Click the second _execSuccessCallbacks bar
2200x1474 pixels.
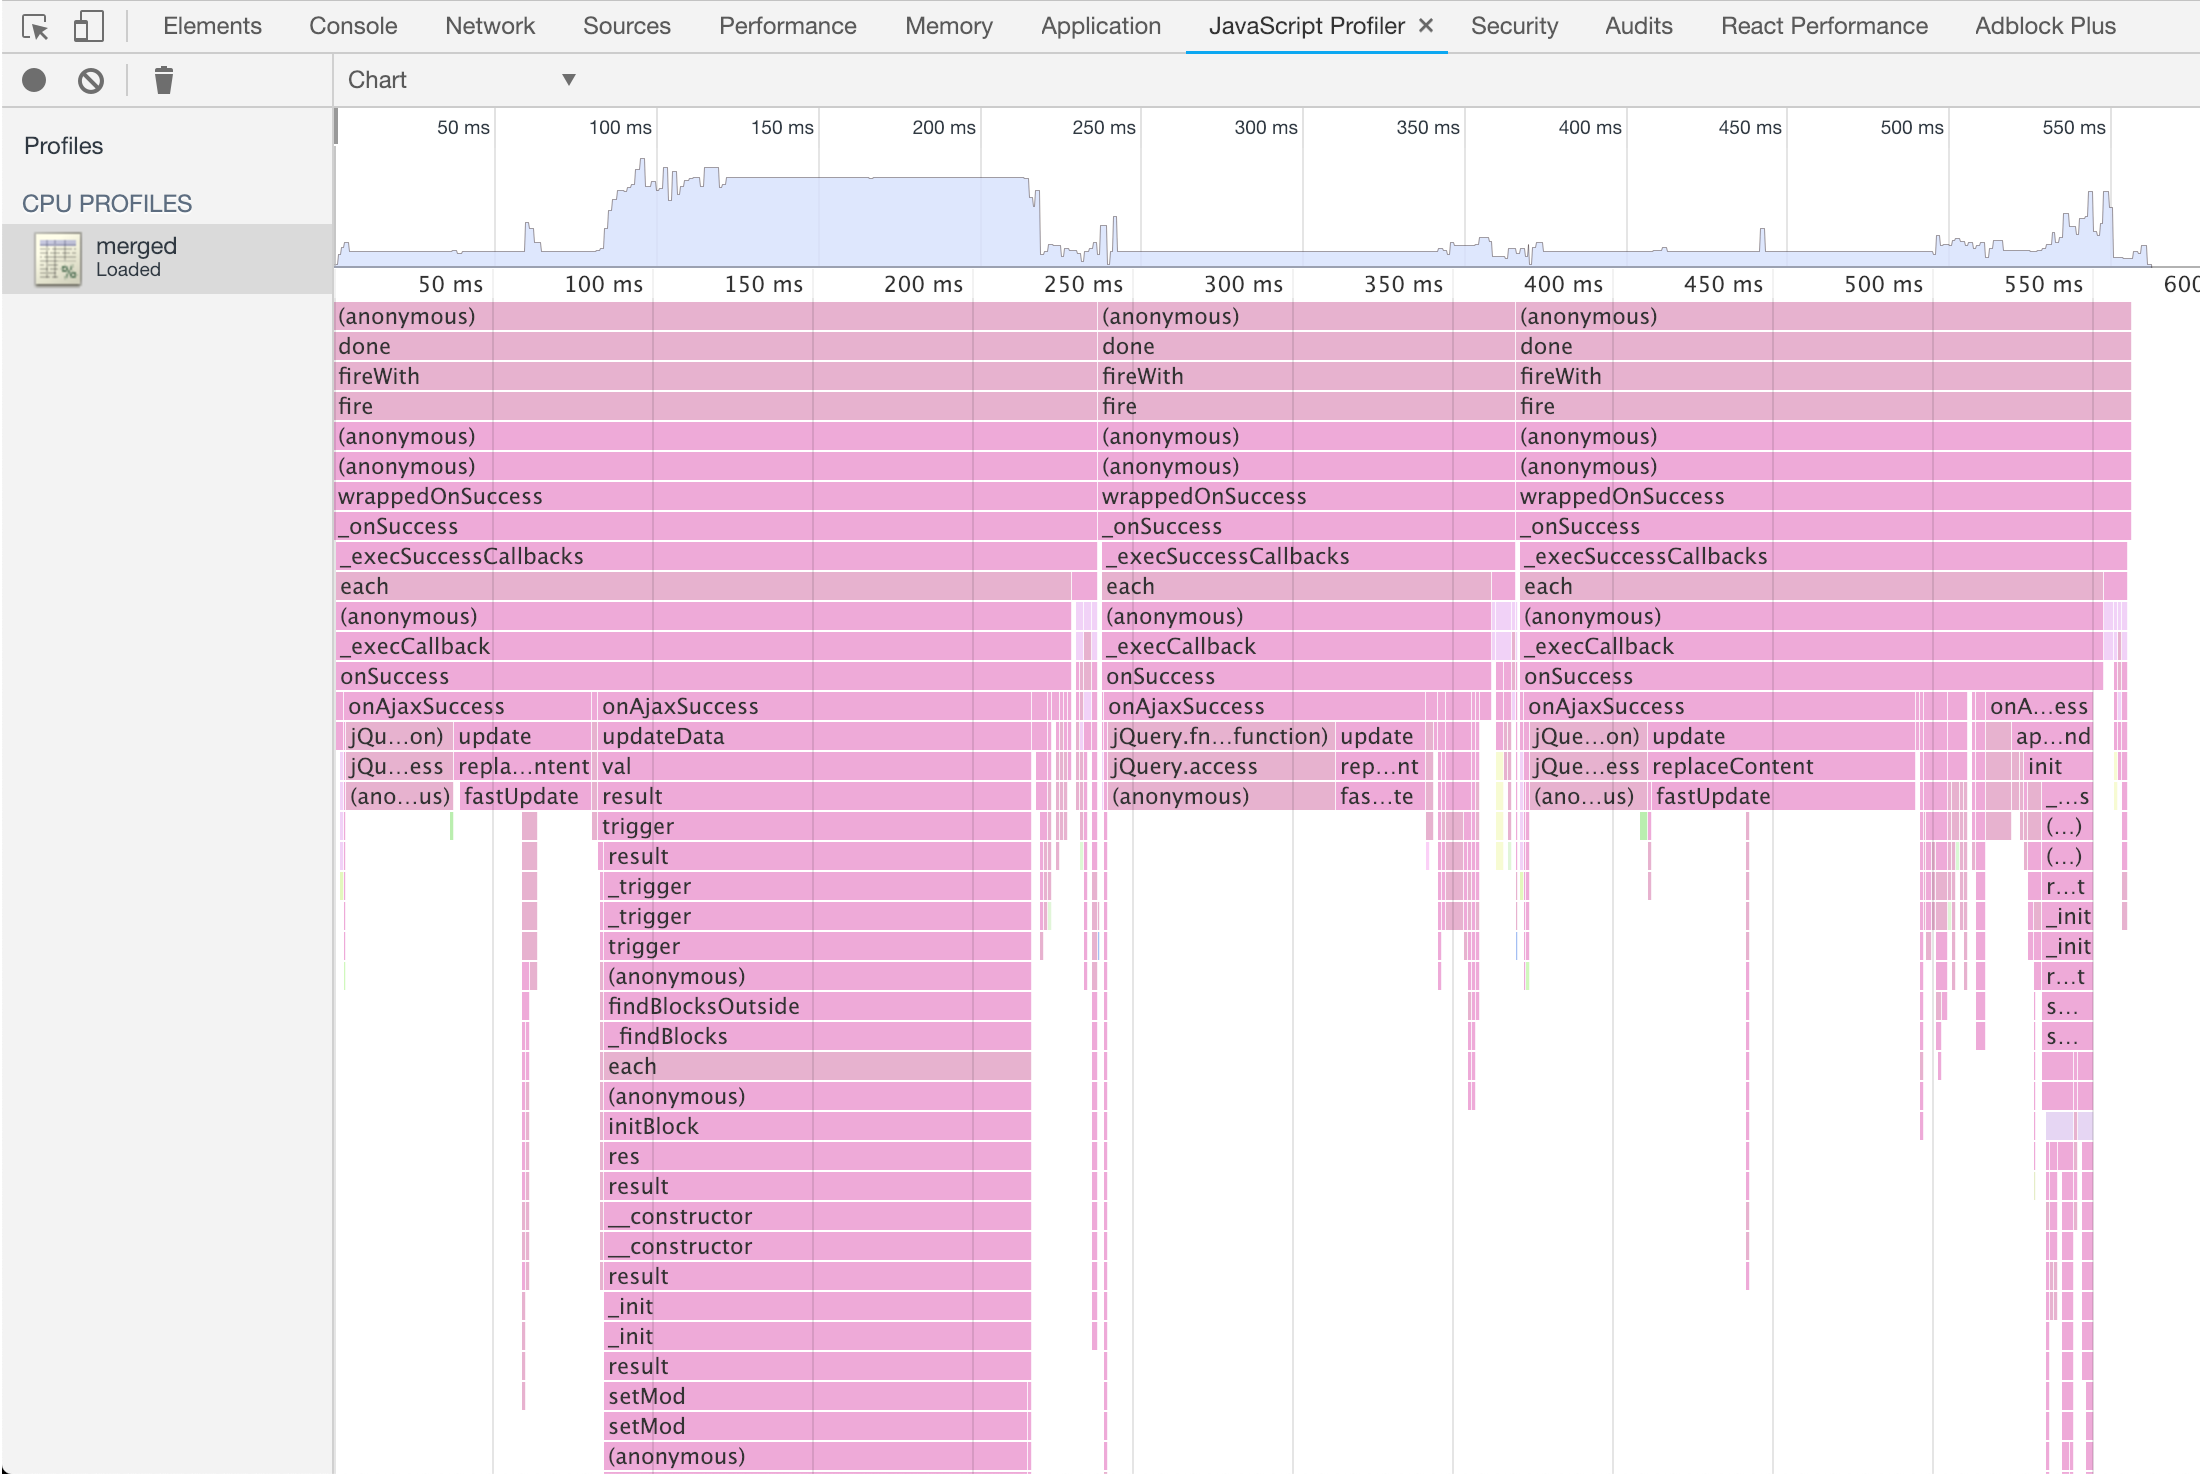point(1307,556)
